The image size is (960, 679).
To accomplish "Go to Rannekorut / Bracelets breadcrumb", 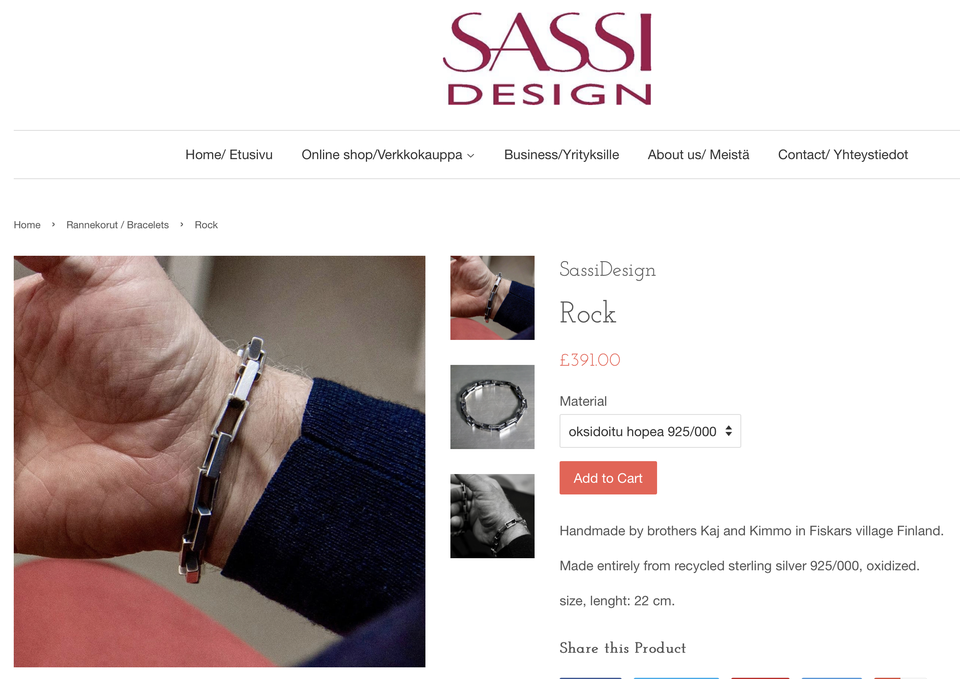I will 118,225.
